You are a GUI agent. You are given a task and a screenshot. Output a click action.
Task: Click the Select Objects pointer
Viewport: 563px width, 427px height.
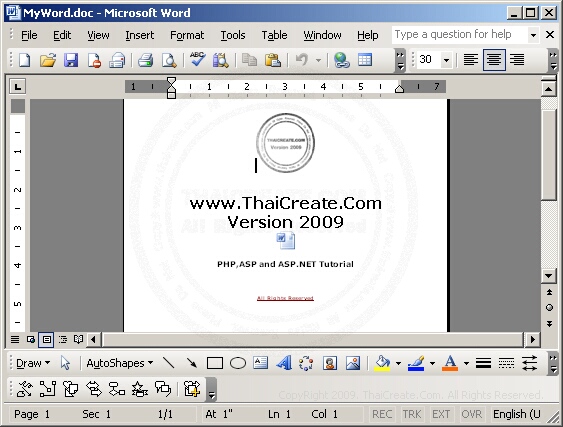(x=65, y=363)
